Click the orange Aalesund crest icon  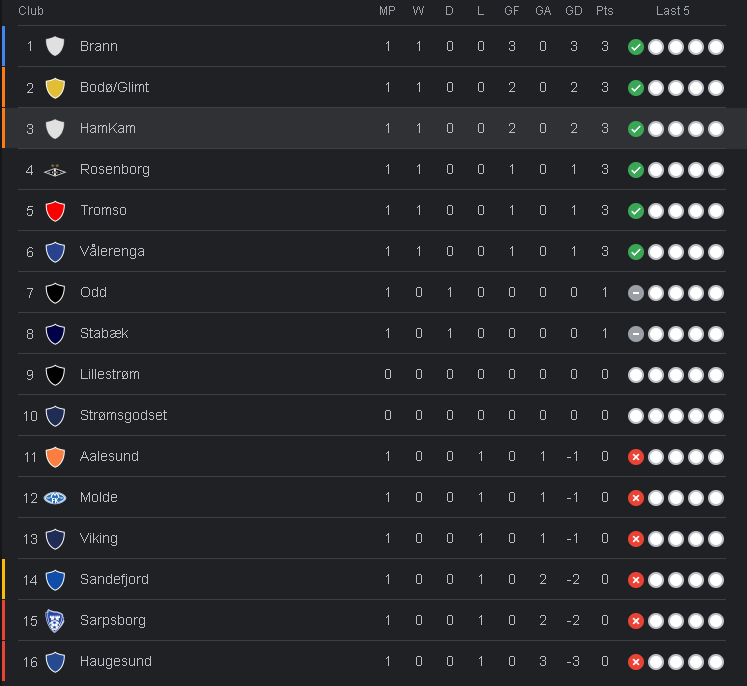55,457
